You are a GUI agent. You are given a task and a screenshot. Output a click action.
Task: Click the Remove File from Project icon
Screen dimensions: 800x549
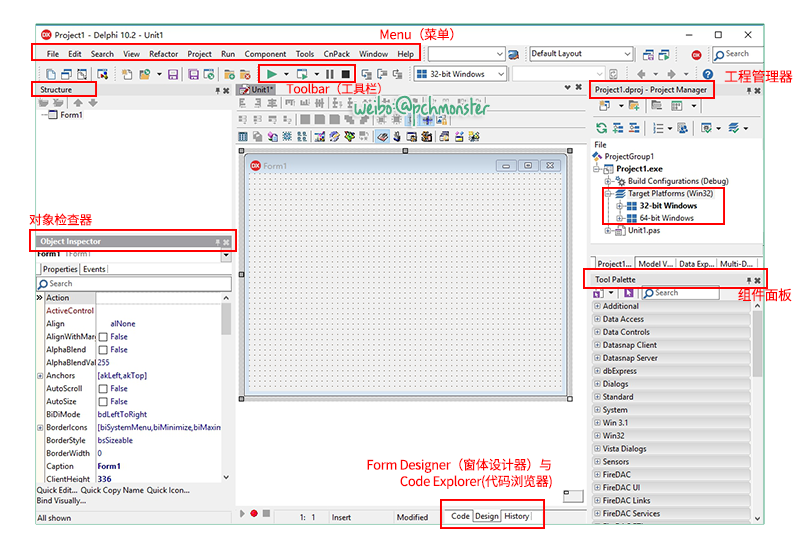click(245, 74)
